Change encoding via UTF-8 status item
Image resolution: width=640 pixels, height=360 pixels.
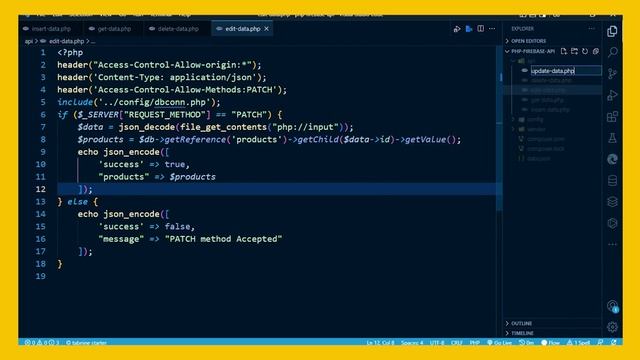tap(437, 342)
